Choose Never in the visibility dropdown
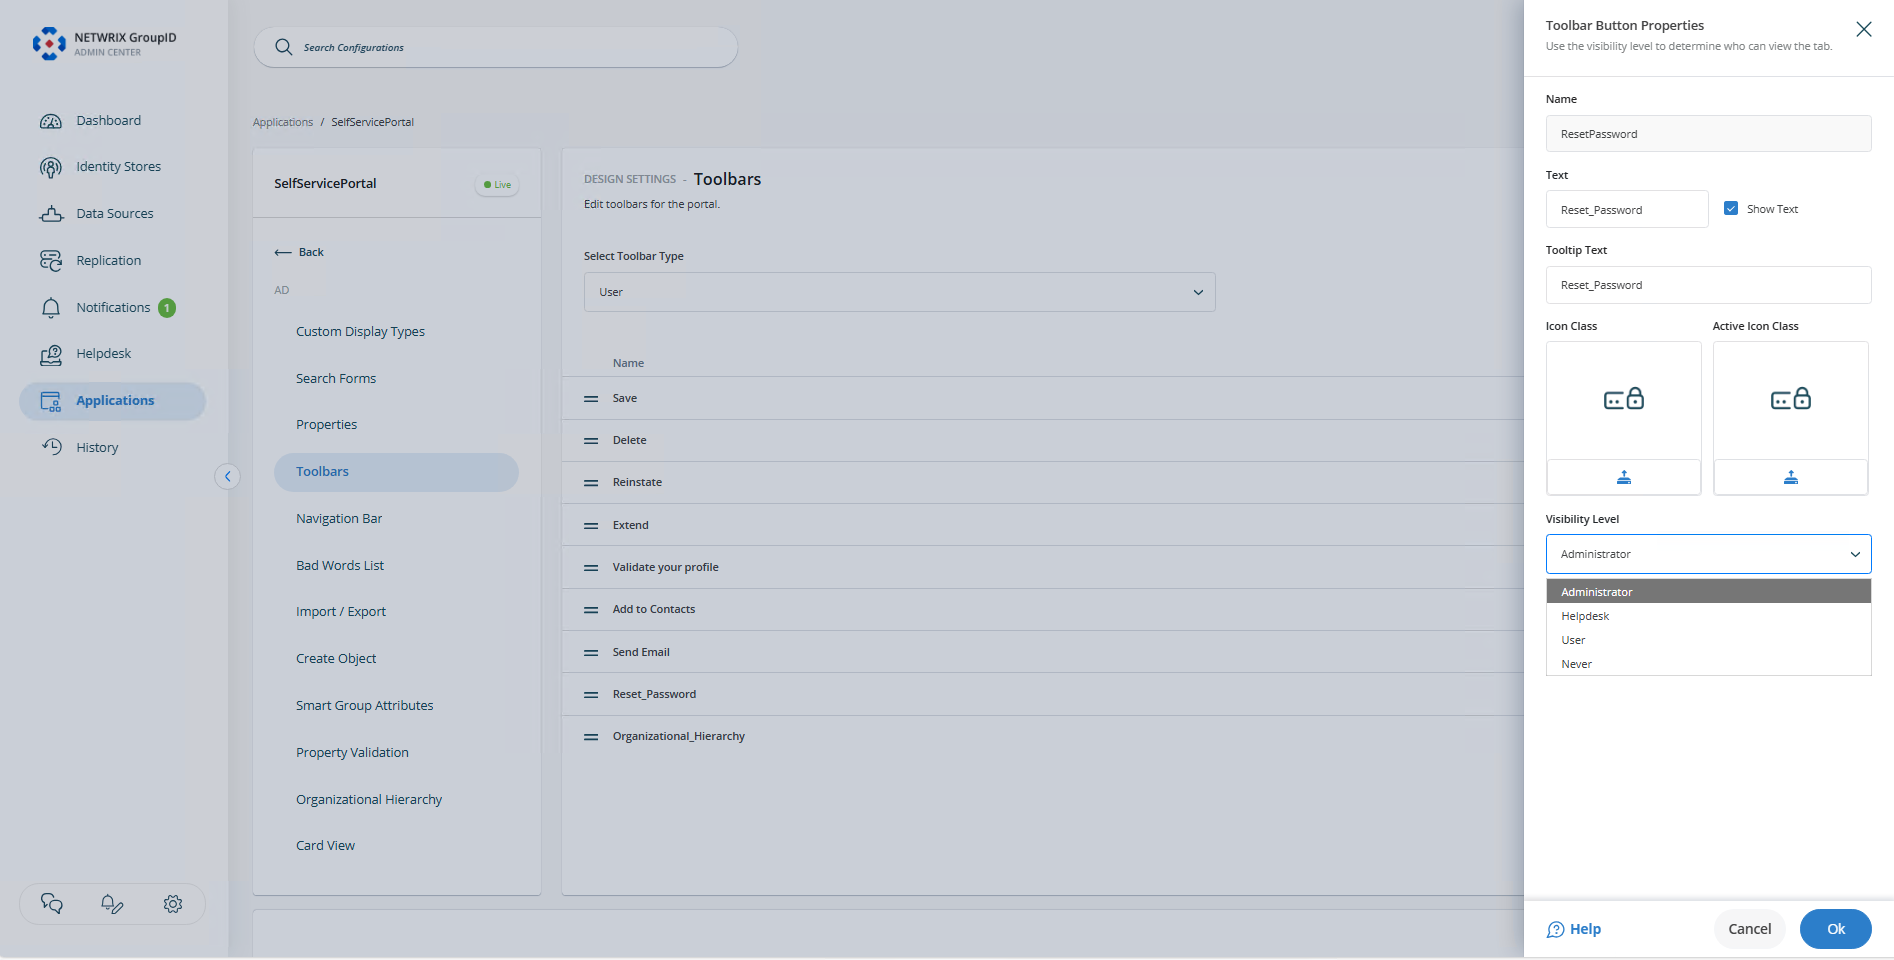Image resolution: width=1894 pixels, height=960 pixels. tap(1577, 663)
